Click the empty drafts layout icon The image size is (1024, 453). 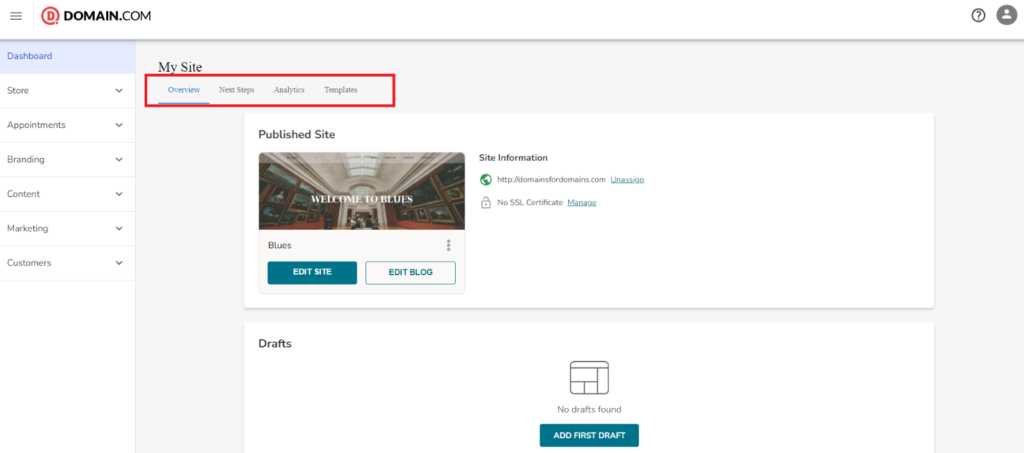(589, 377)
